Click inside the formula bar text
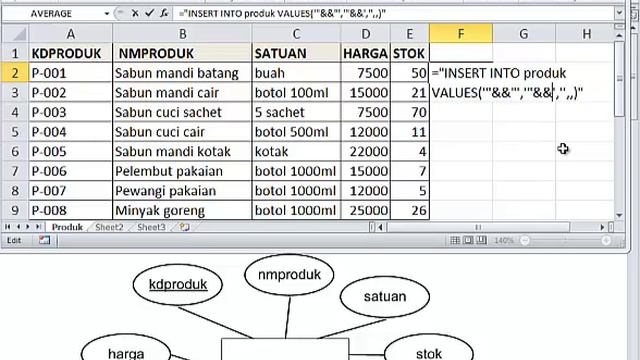This screenshot has width=640, height=360. (282, 13)
